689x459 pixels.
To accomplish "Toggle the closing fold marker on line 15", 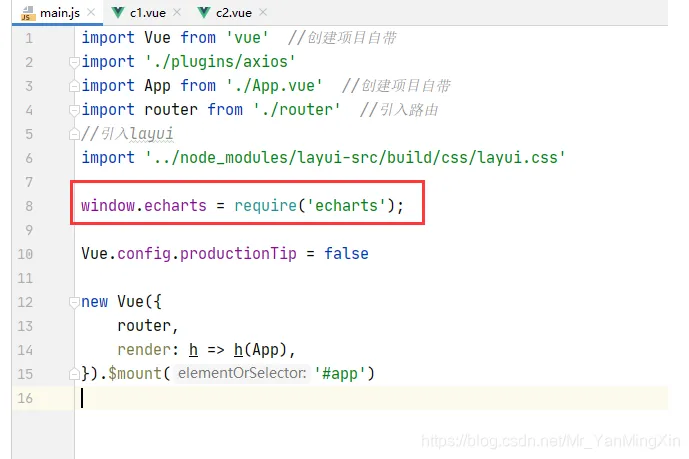I will click(74, 374).
